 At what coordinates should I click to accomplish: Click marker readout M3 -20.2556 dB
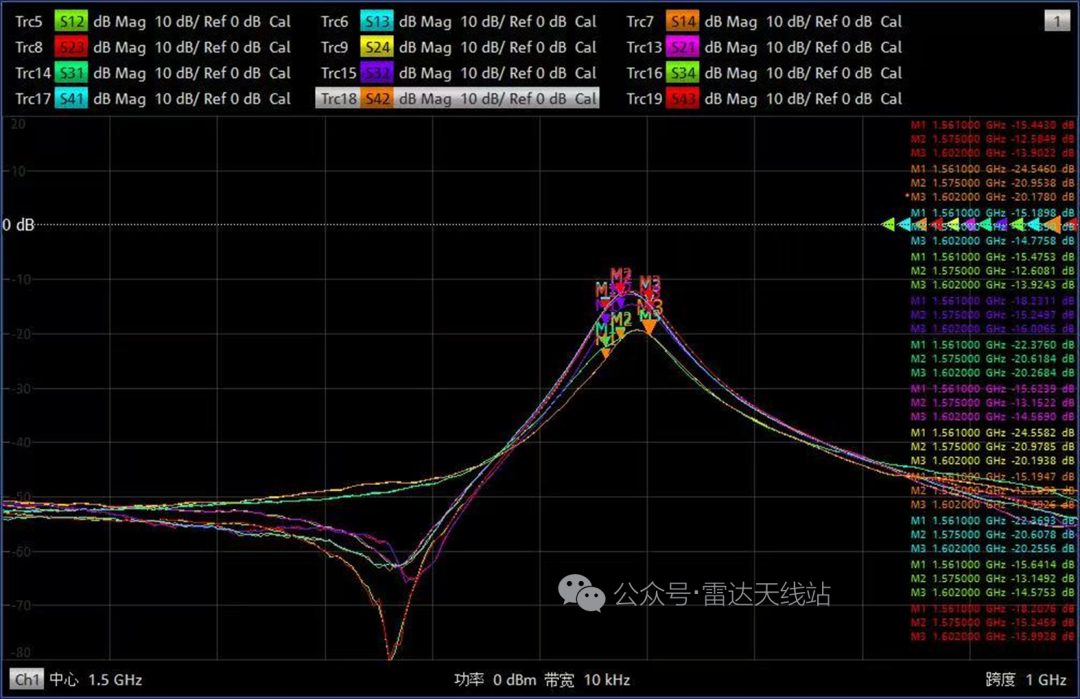click(992, 549)
